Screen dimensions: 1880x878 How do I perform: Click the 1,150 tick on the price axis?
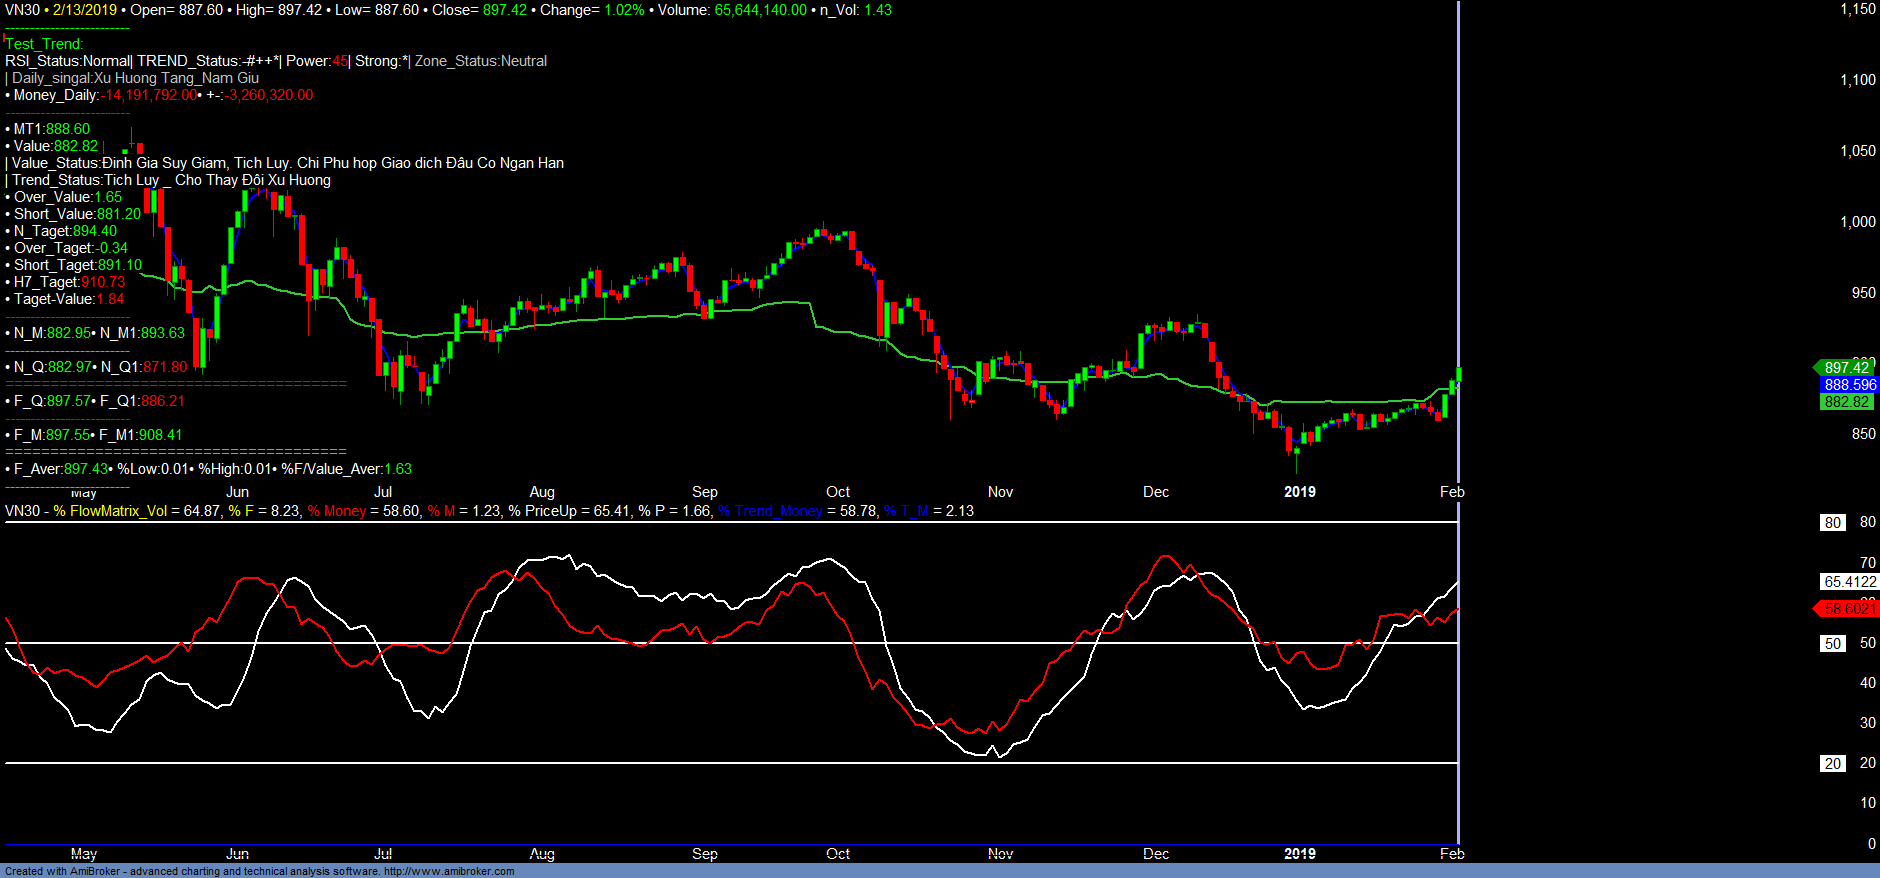point(1858,9)
